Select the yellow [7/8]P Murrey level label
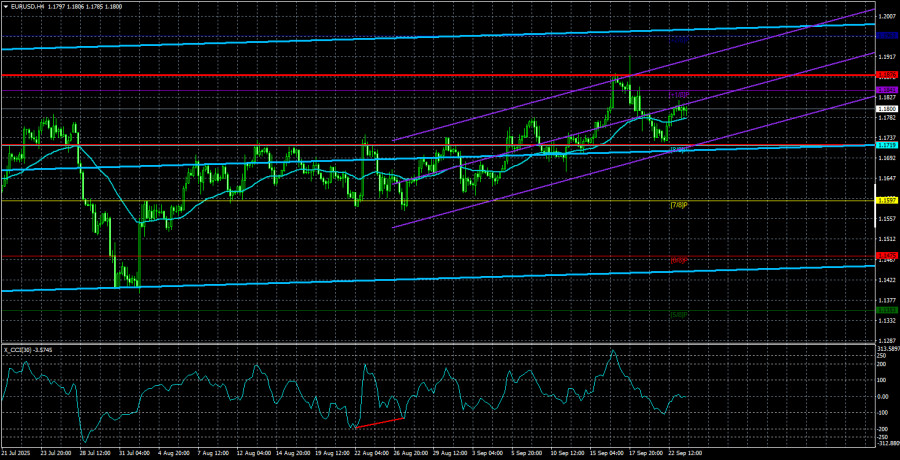900x460 pixels. pyautogui.click(x=680, y=205)
